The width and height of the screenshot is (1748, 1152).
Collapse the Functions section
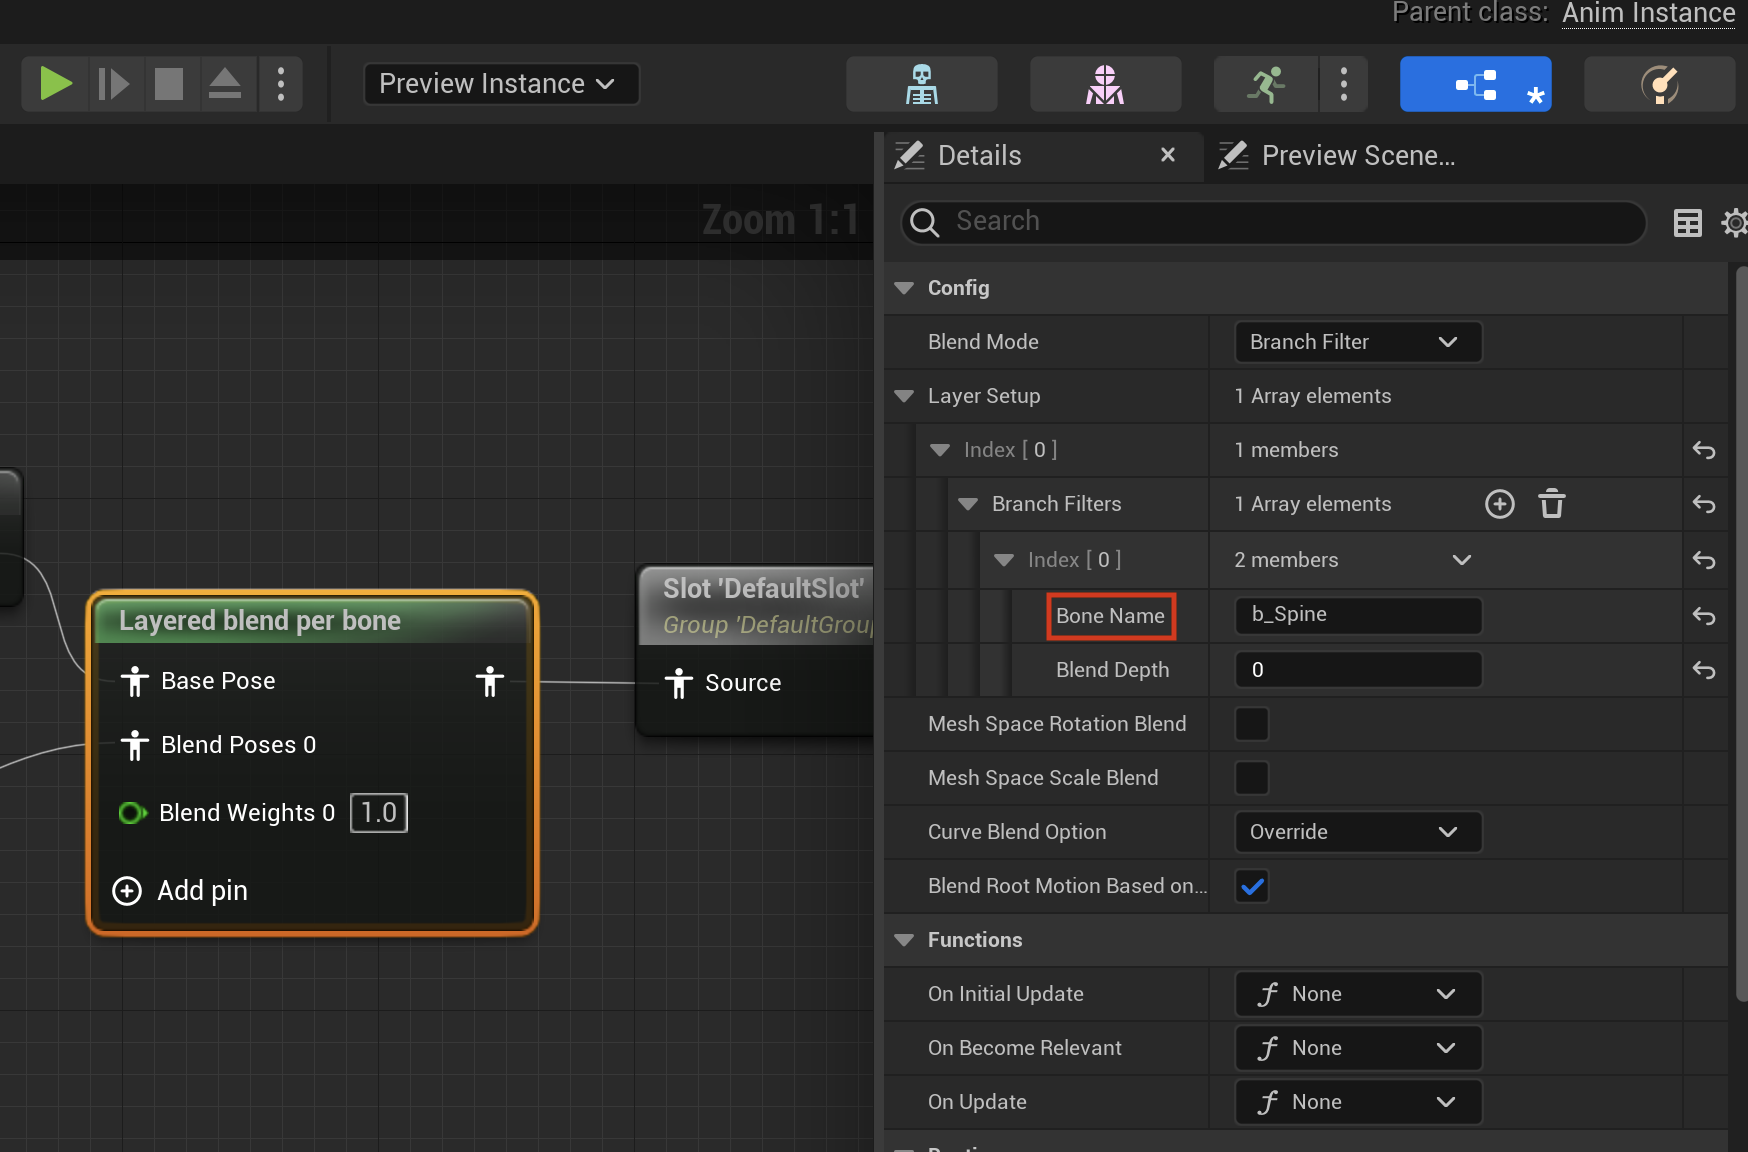coord(904,940)
